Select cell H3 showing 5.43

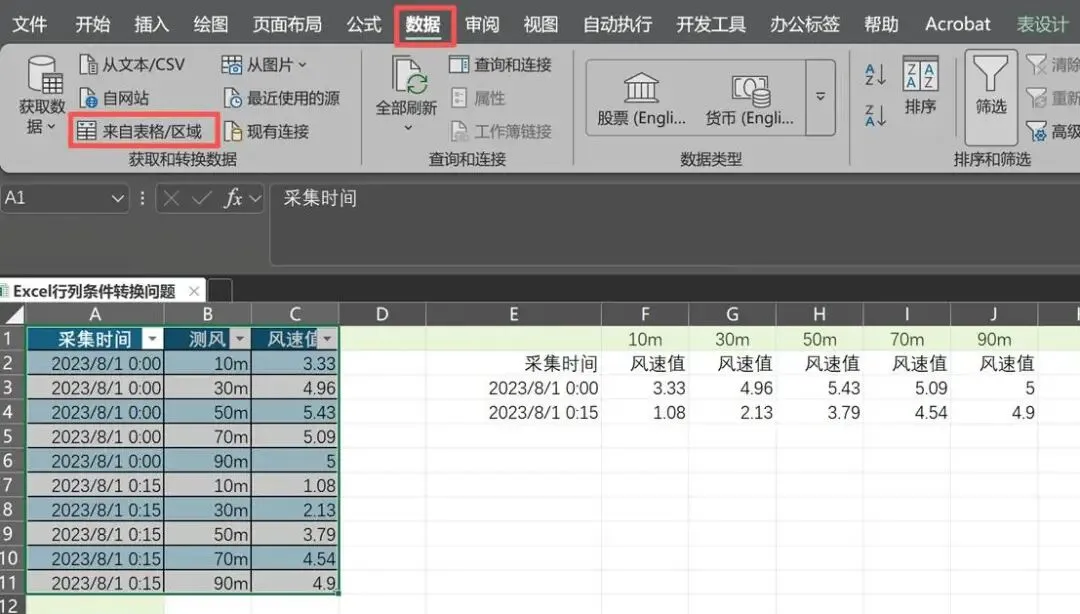click(819, 388)
